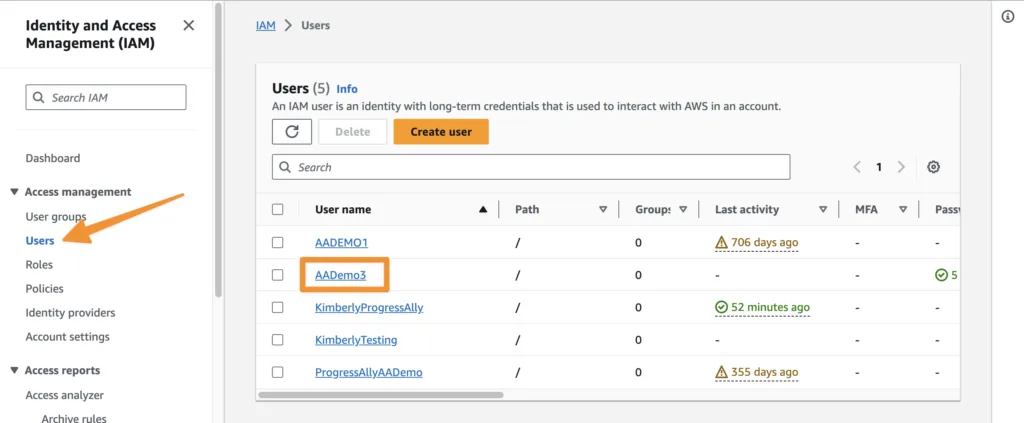Open the AADEMO1 user link

(x=342, y=242)
